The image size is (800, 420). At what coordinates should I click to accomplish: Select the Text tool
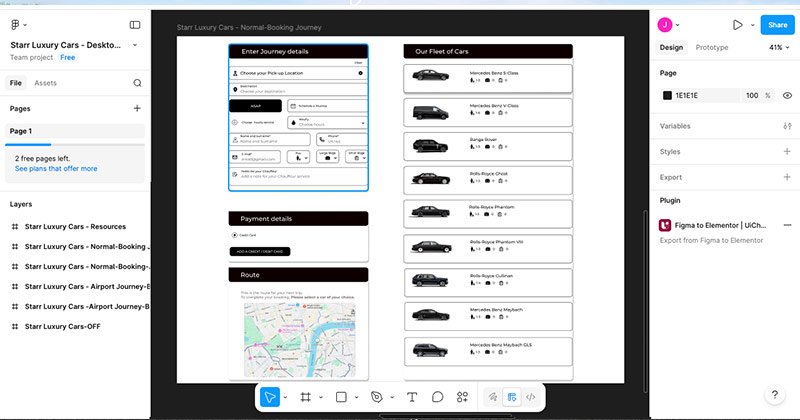(x=412, y=397)
